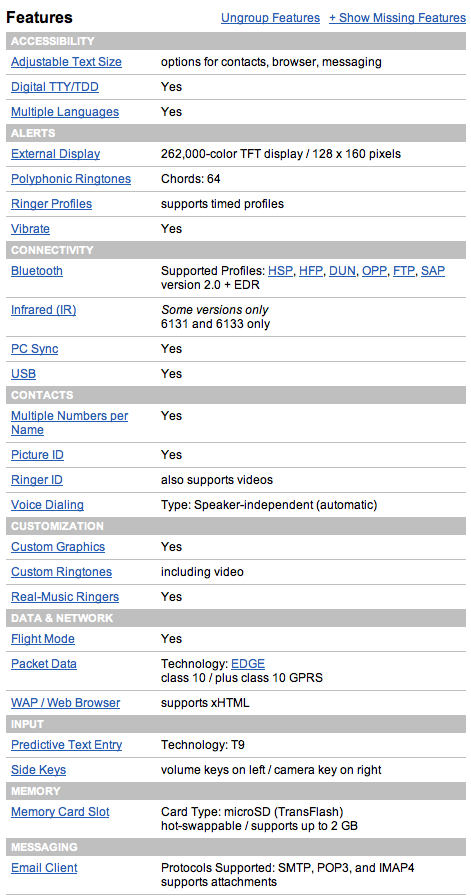Click the Email Client link
Image resolution: width=471 pixels, height=896 pixels.
[44, 867]
